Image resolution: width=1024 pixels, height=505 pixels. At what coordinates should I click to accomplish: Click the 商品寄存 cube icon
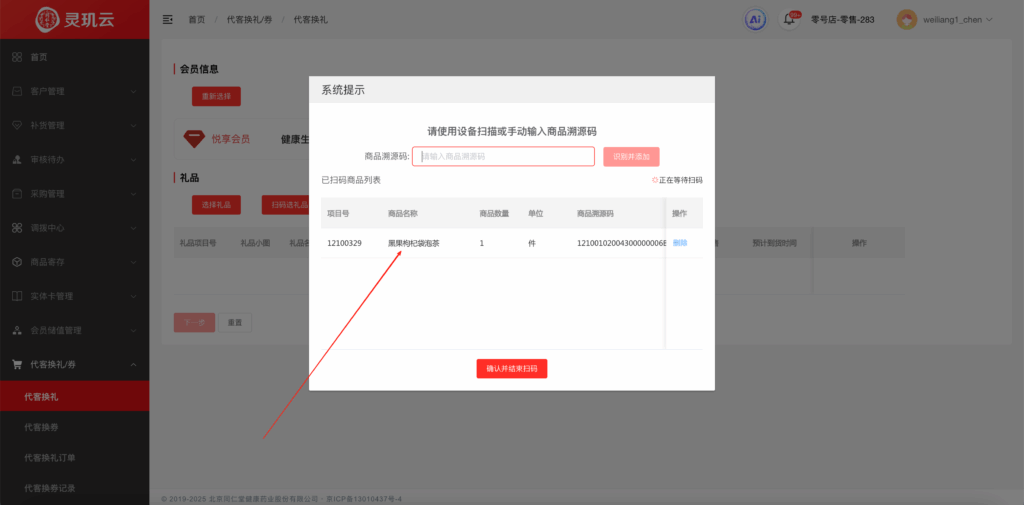(x=17, y=262)
